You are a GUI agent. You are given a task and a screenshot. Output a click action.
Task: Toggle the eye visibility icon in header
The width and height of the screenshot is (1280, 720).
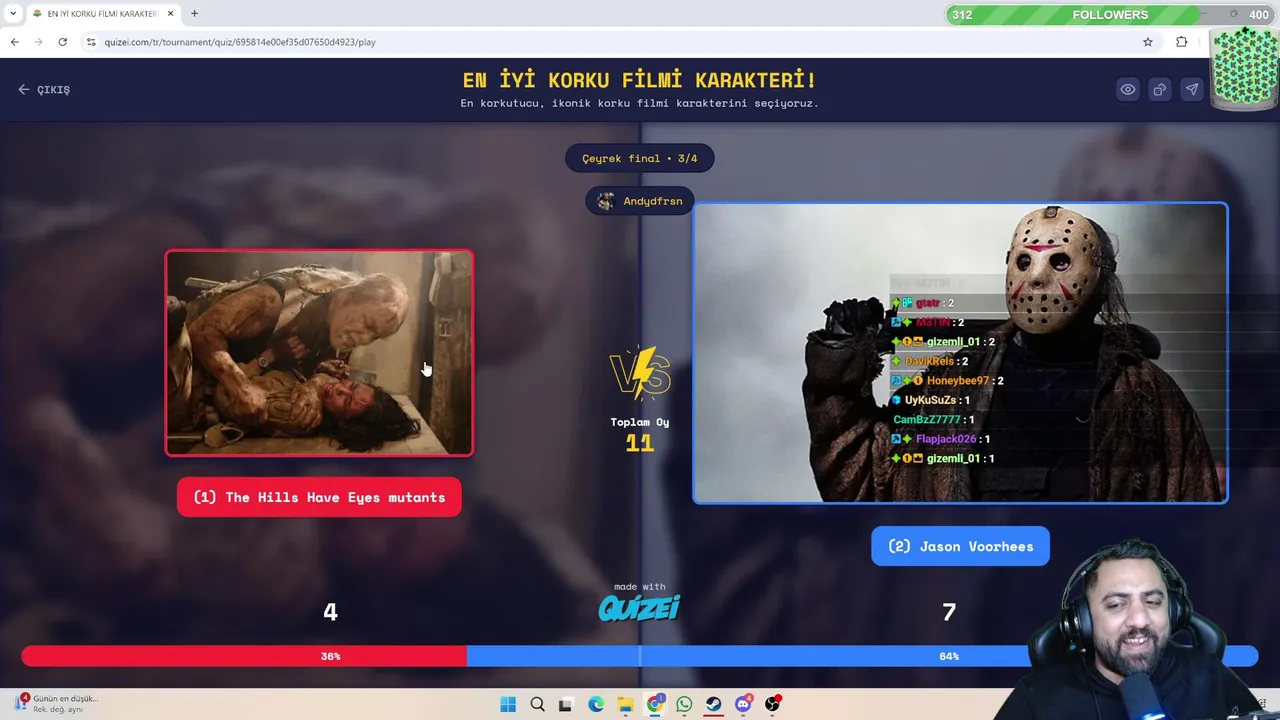1128,89
